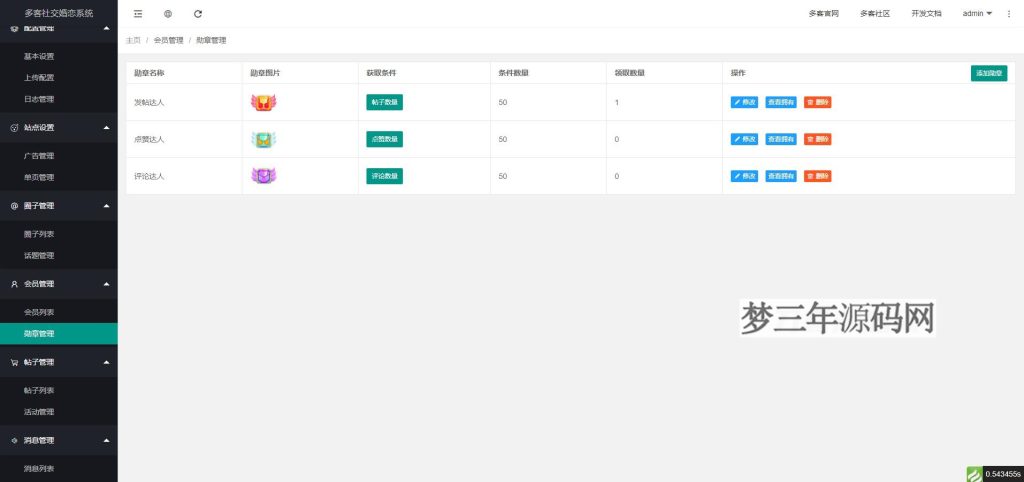
Task: Click the purple 评论达人 badge image
Action: click(x=264, y=176)
